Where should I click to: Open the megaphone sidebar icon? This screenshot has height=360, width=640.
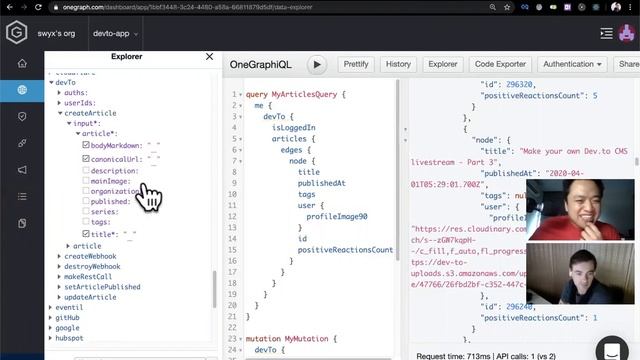22,170
